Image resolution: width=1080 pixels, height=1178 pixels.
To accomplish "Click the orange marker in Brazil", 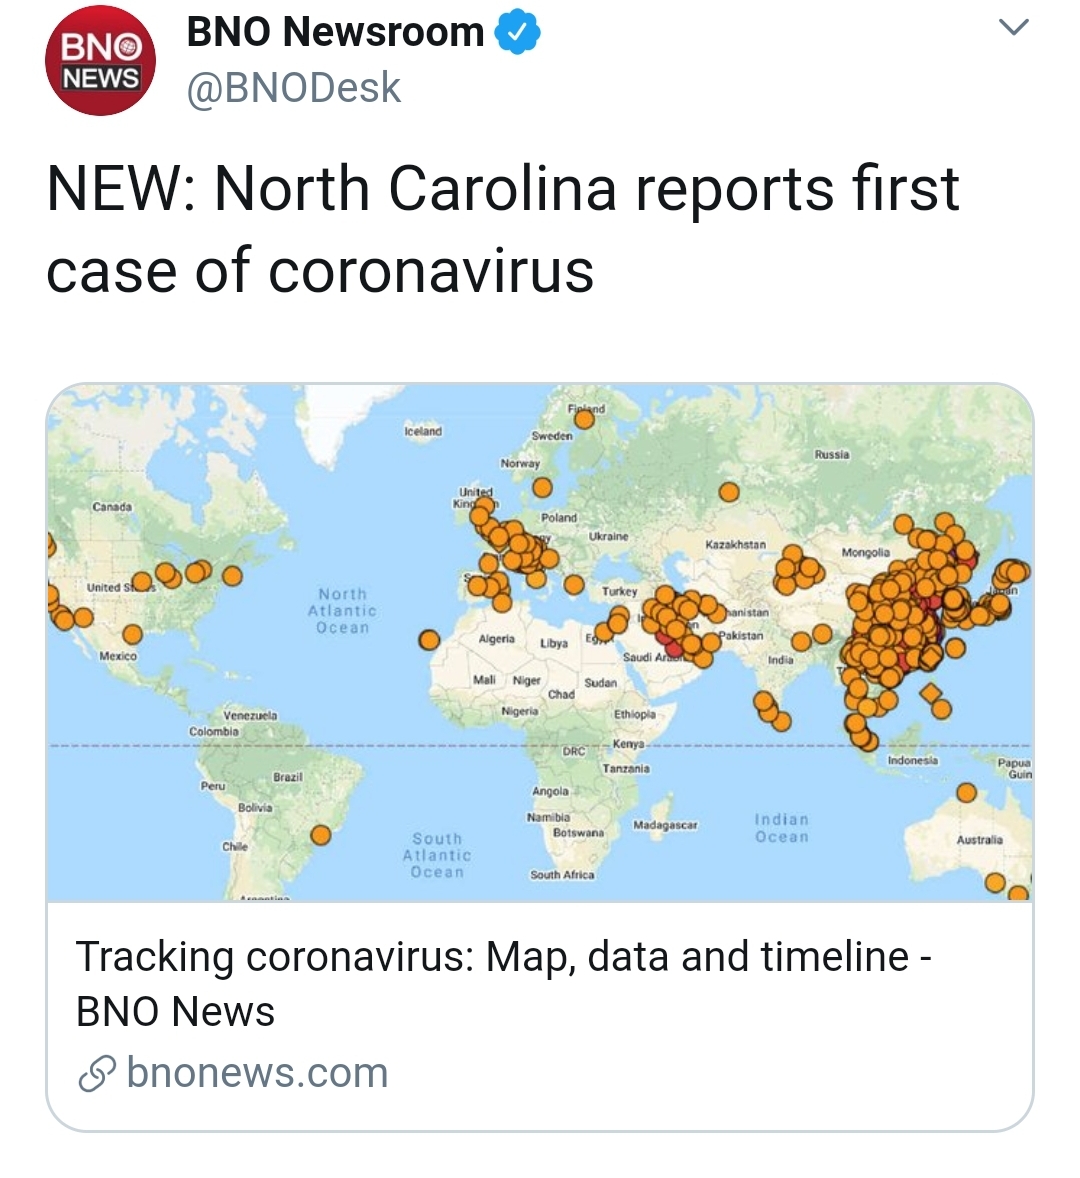I will point(321,835).
